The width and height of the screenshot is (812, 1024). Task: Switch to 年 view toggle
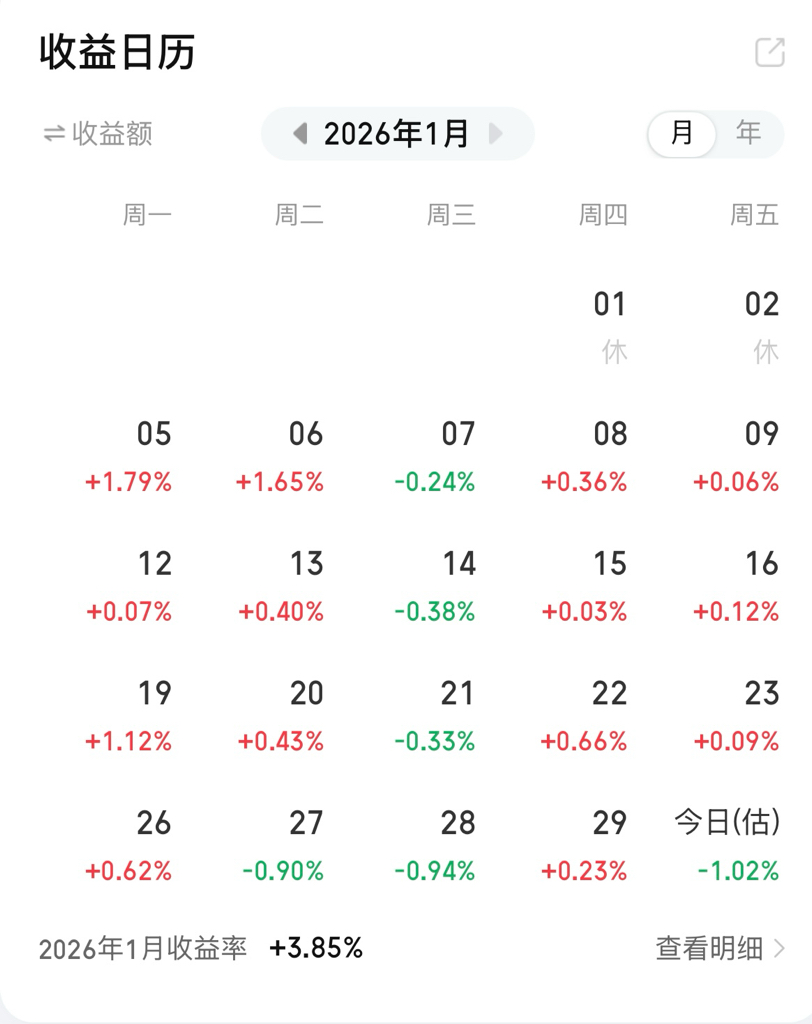pos(748,133)
